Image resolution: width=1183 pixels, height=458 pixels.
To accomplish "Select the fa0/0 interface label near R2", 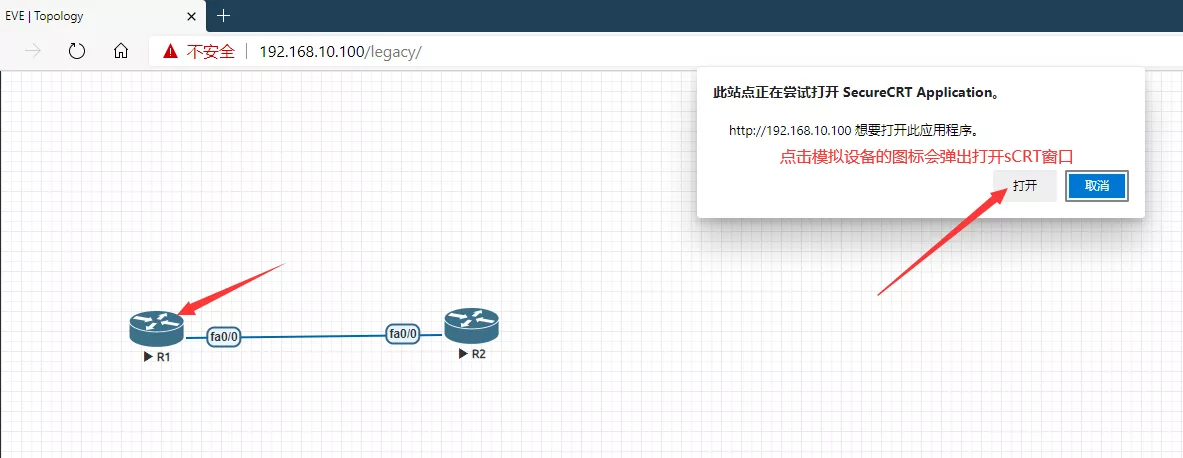I will [x=402, y=334].
